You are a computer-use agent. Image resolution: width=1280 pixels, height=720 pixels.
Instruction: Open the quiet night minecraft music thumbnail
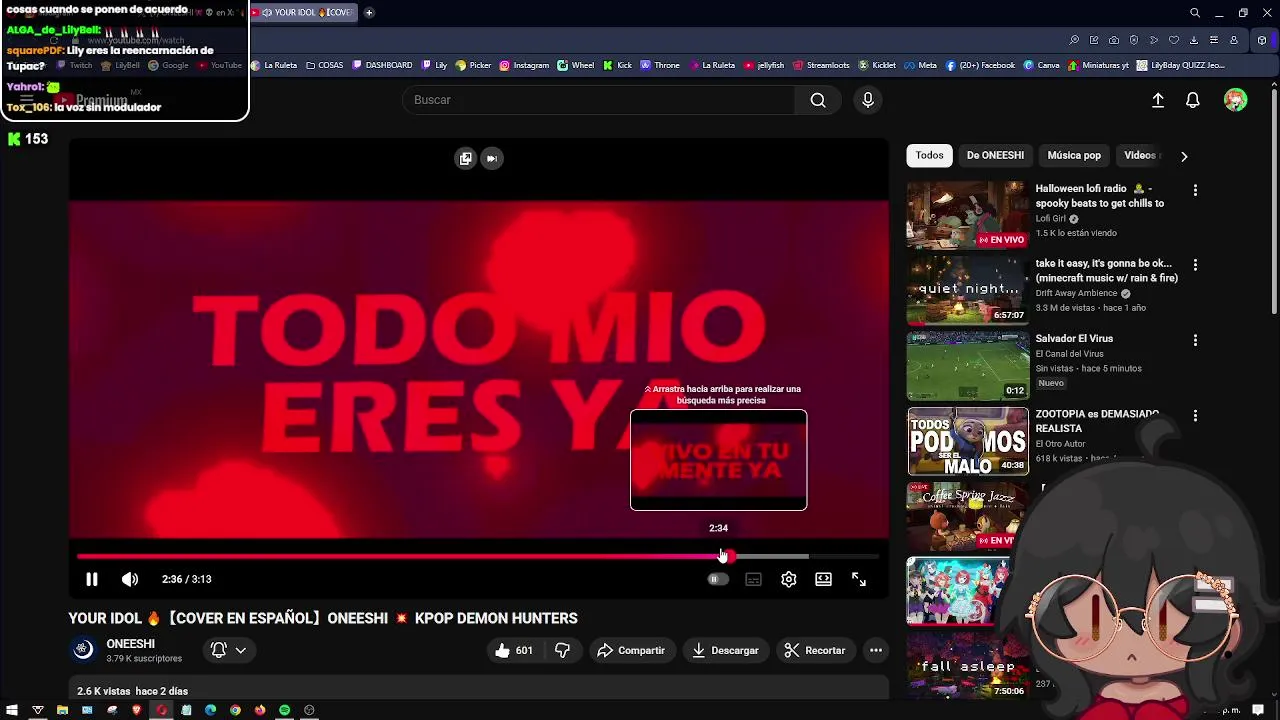[967, 290]
